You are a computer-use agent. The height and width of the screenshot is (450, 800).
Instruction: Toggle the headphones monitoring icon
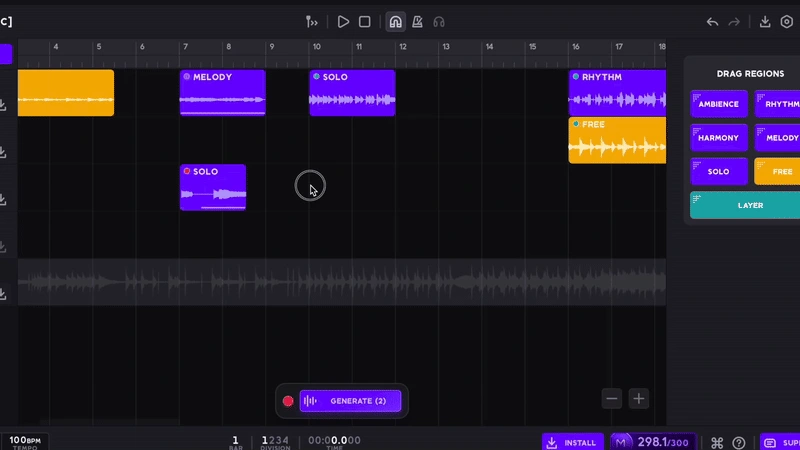coord(439,21)
